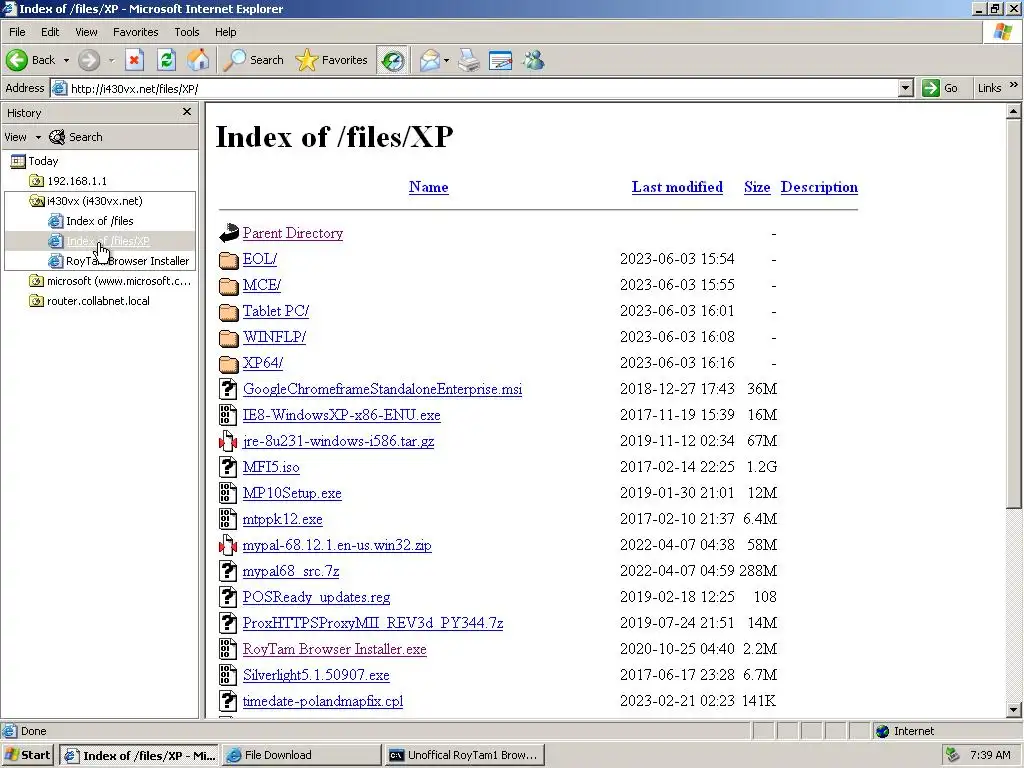Open the WINFLP/ folder link

click(x=274, y=337)
